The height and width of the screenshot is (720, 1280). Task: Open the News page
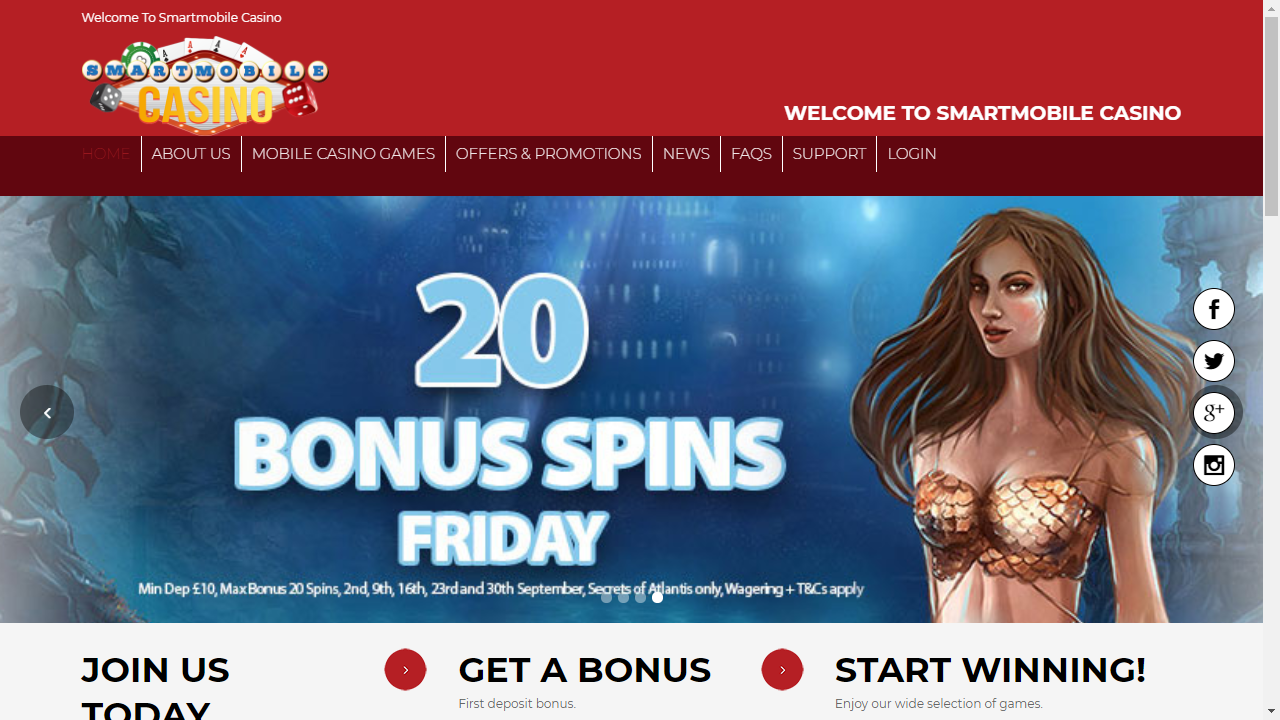click(x=686, y=154)
